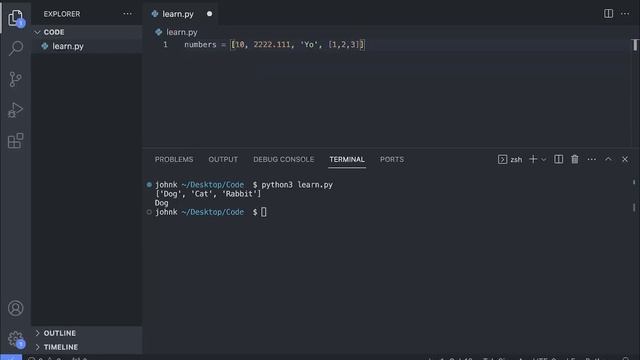Click the learn.py breadcrumb
This screenshot has width=640, height=360.
point(182,32)
